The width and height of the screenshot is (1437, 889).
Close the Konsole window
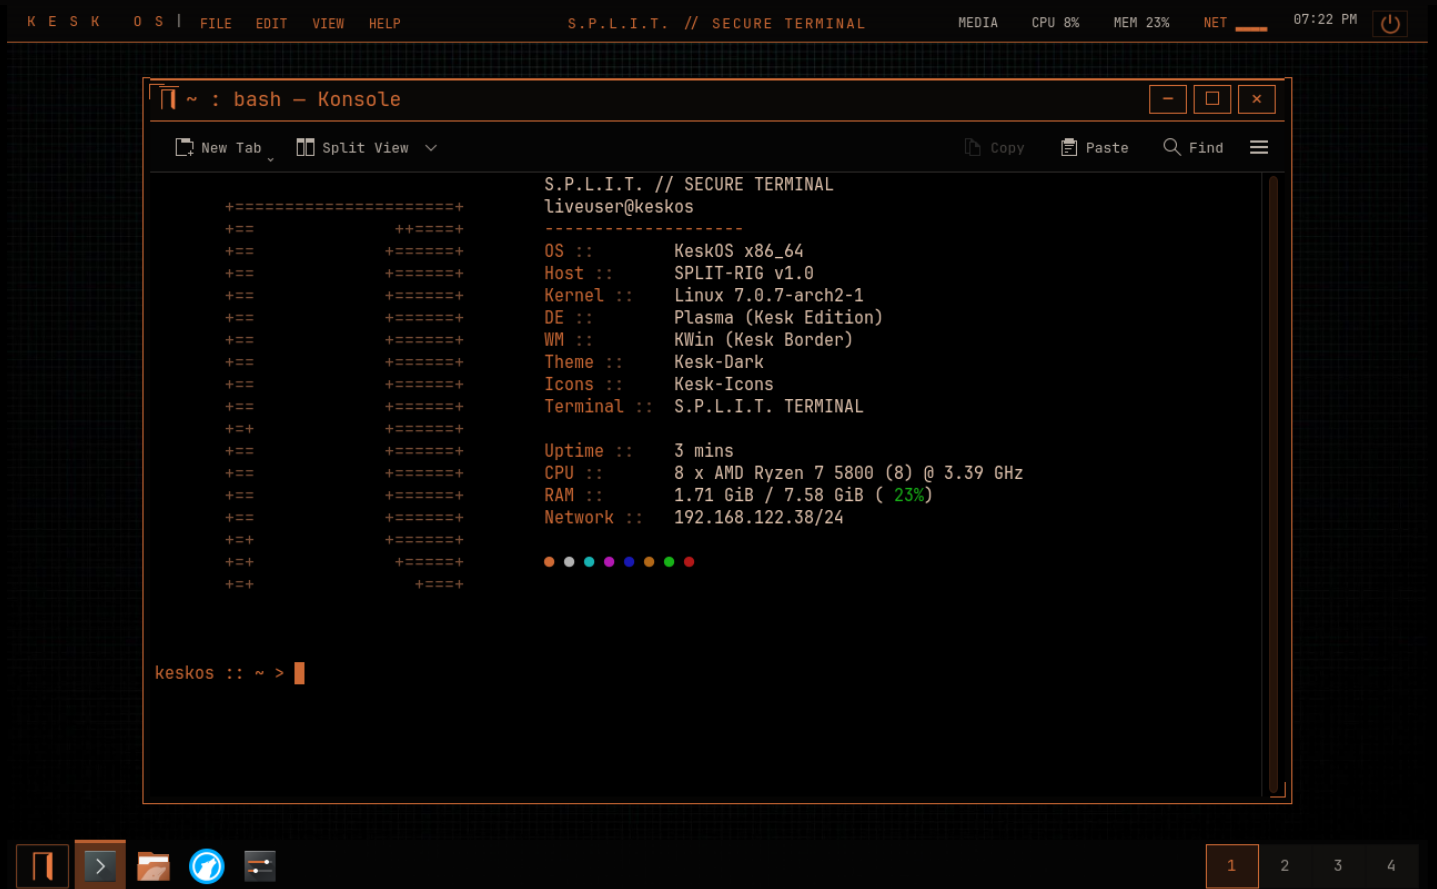[1257, 99]
